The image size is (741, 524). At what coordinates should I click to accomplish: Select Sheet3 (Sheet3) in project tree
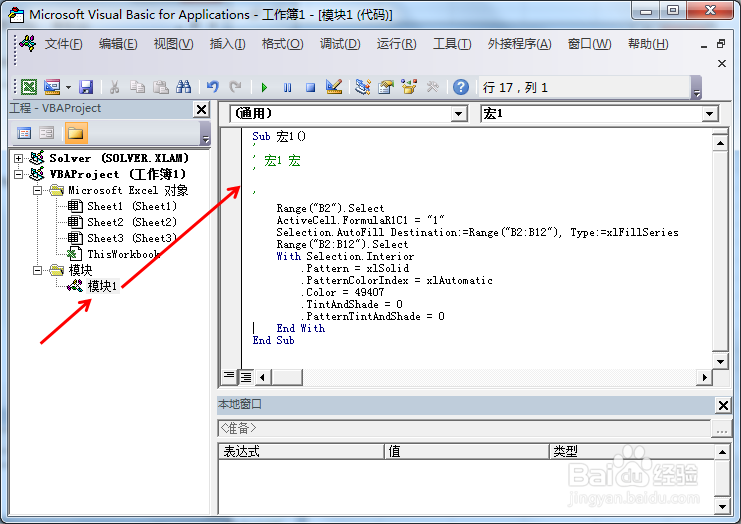tap(132, 238)
